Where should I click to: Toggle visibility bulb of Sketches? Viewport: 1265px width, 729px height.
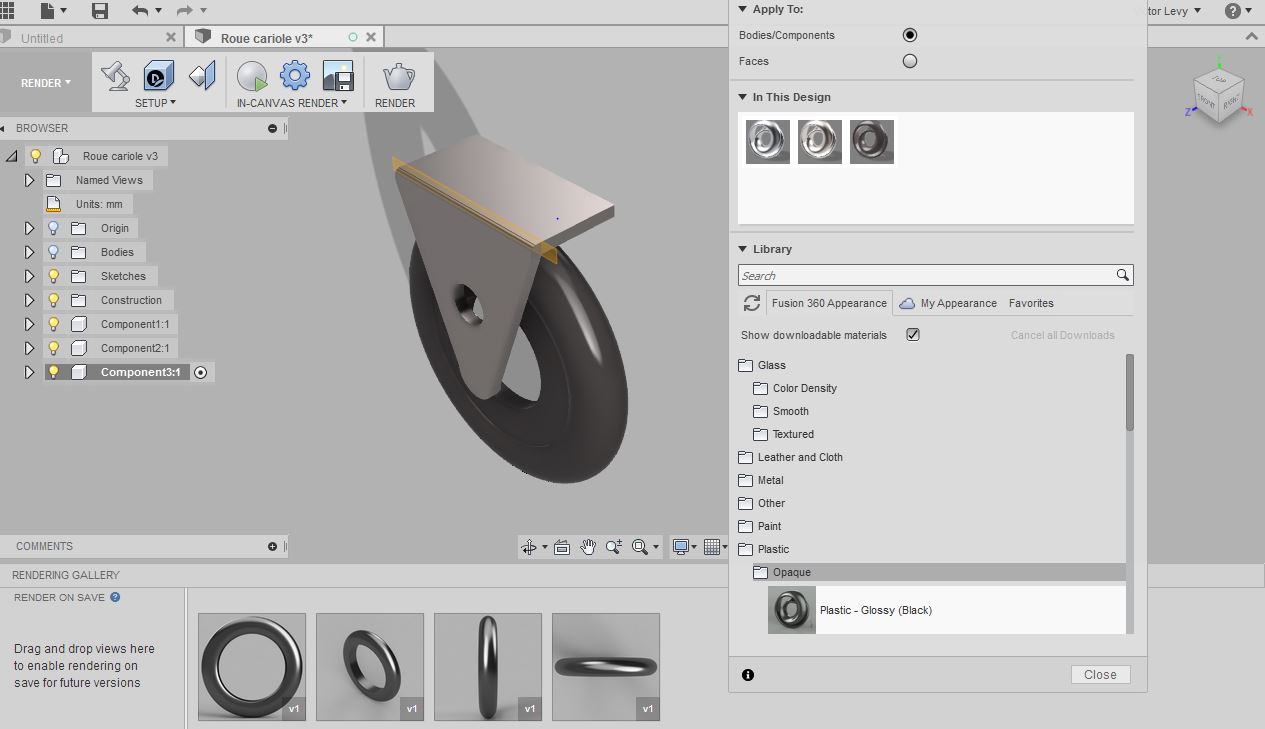tap(54, 276)
